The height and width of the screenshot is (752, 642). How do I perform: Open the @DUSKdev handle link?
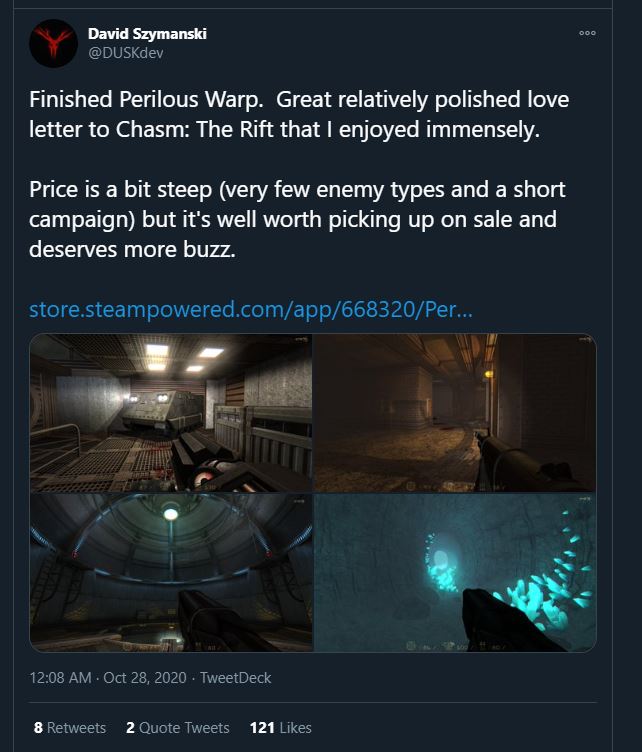click(126, 53)
